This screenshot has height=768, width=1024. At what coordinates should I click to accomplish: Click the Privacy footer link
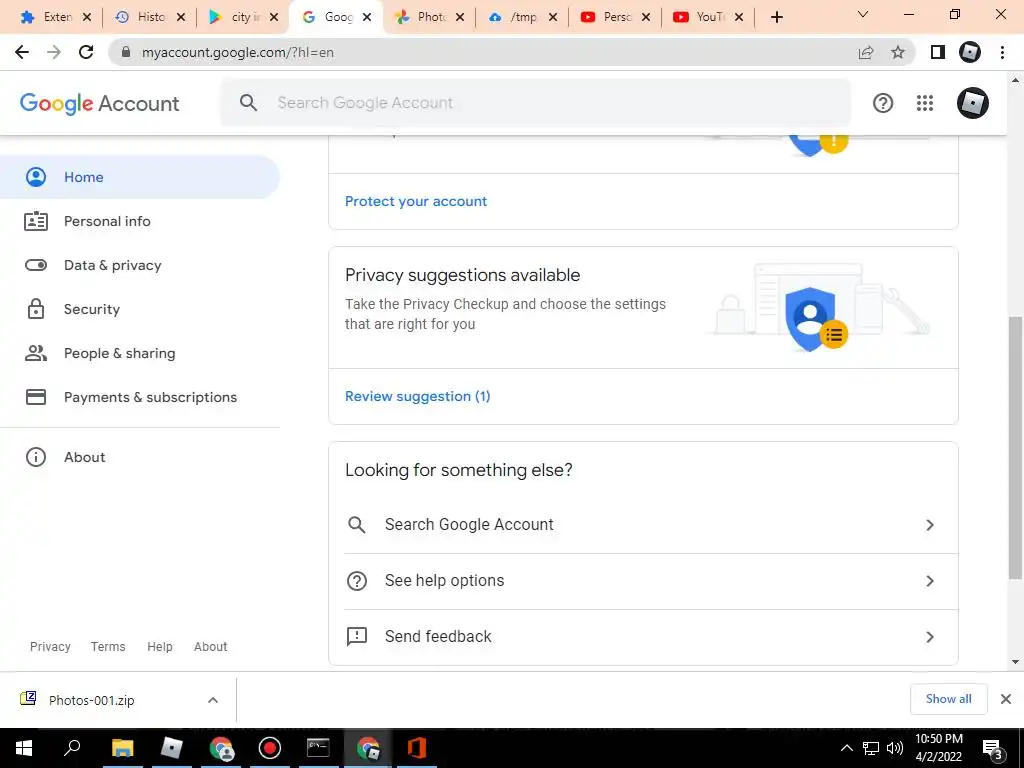50,647
